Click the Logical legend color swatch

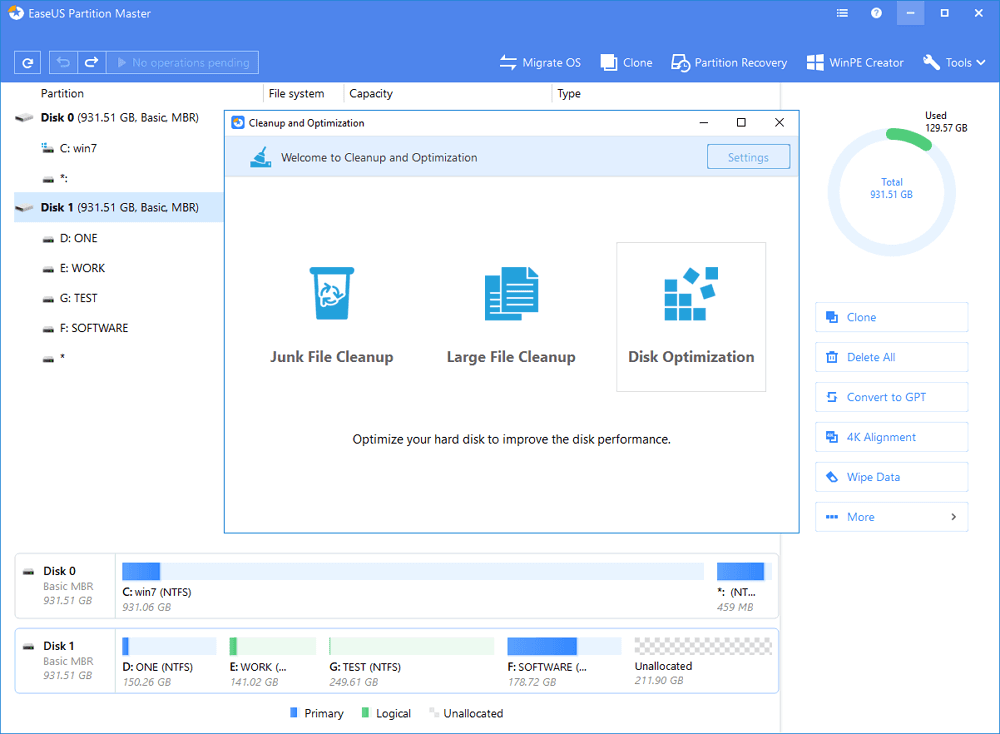tap(365, 712)
